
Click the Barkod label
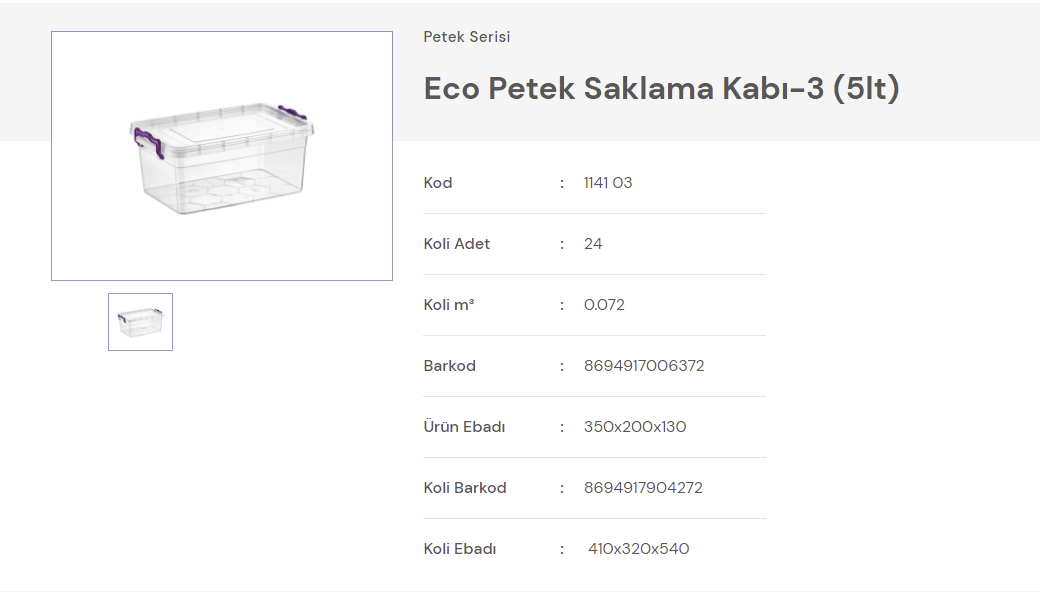point(450,366)
